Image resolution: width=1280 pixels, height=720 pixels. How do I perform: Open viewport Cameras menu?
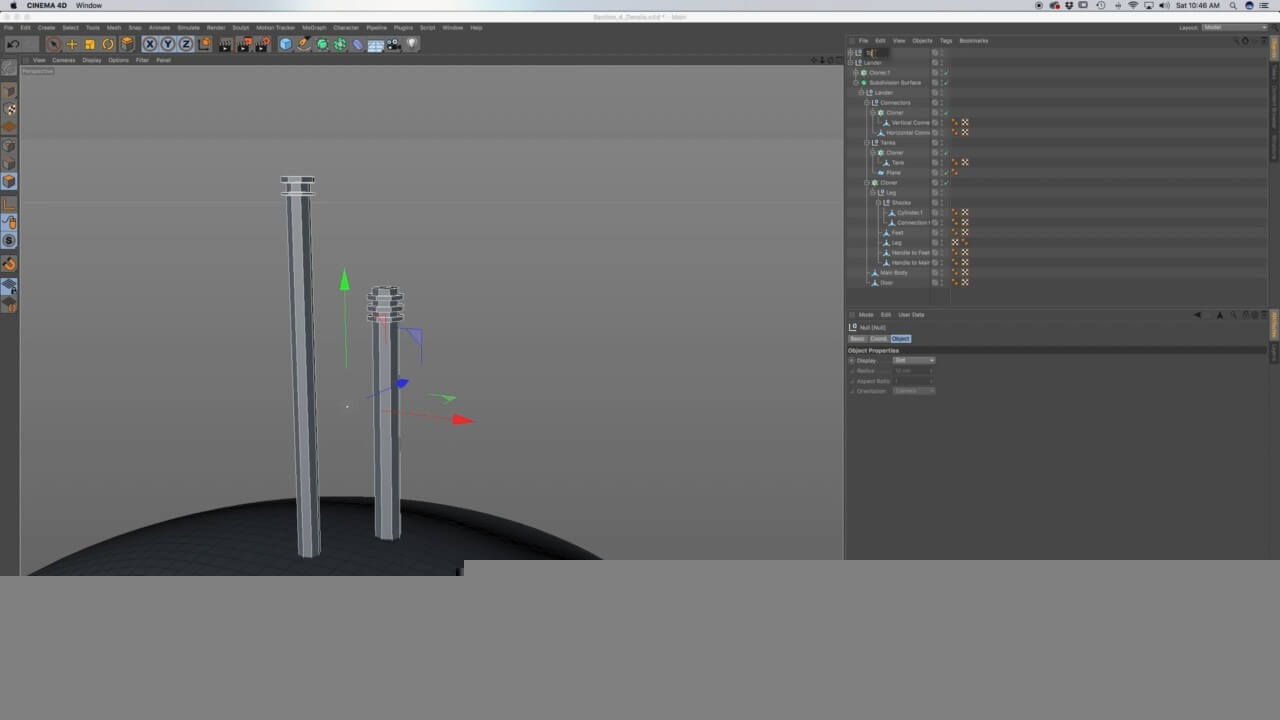63,60
